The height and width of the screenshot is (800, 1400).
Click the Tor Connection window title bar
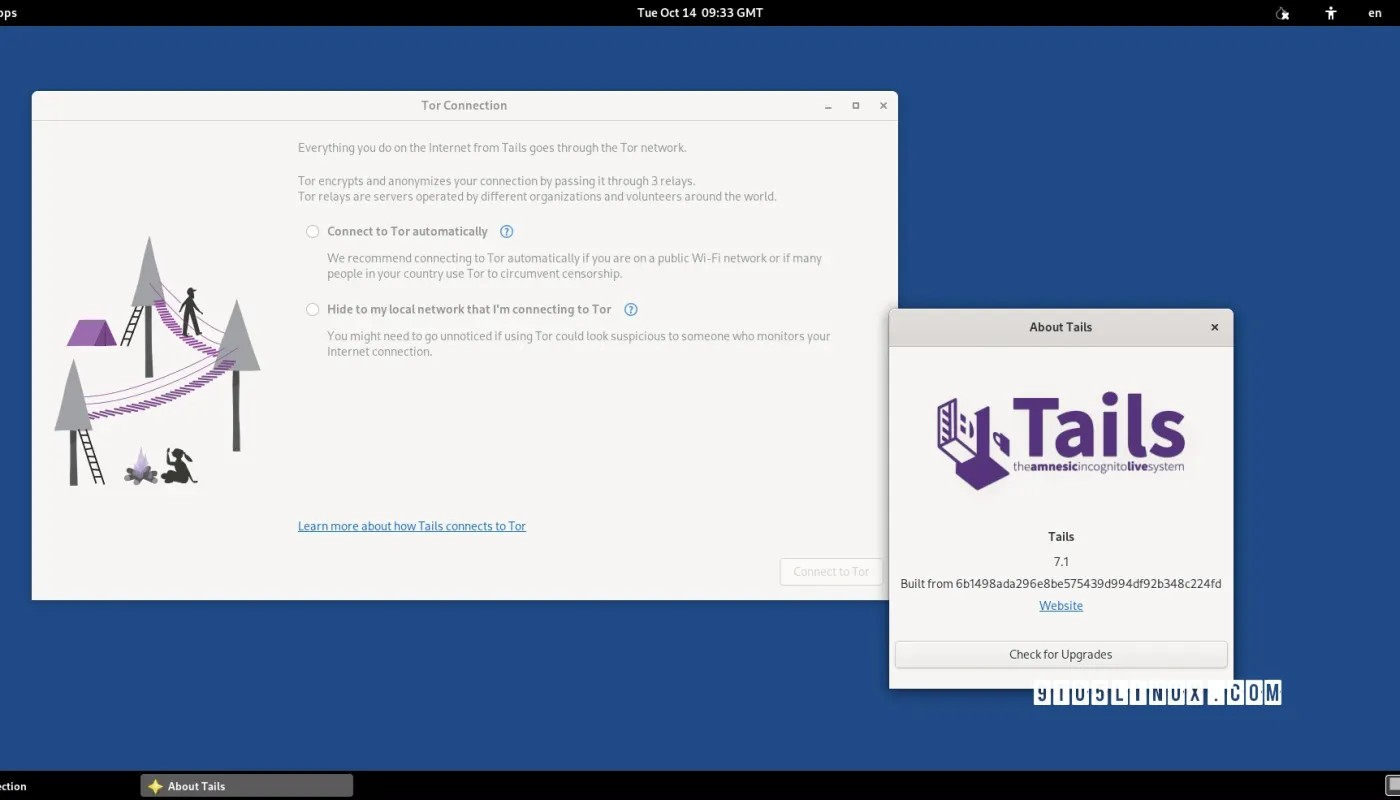tap(464, 105)
